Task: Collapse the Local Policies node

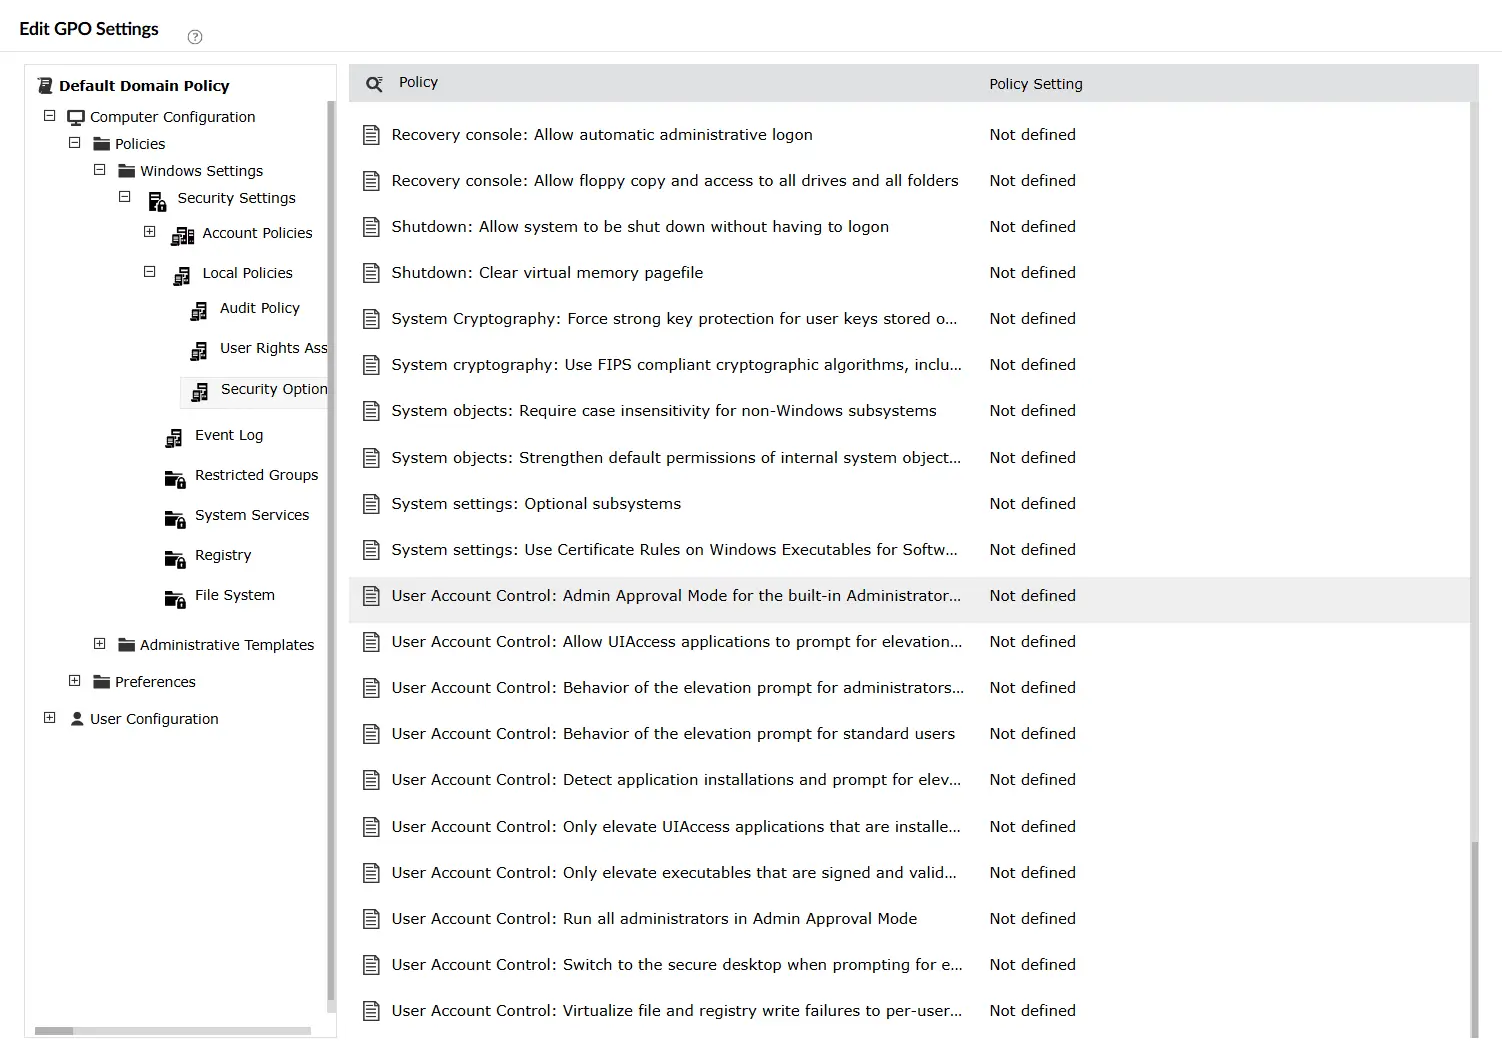Action: click(149, 272)
